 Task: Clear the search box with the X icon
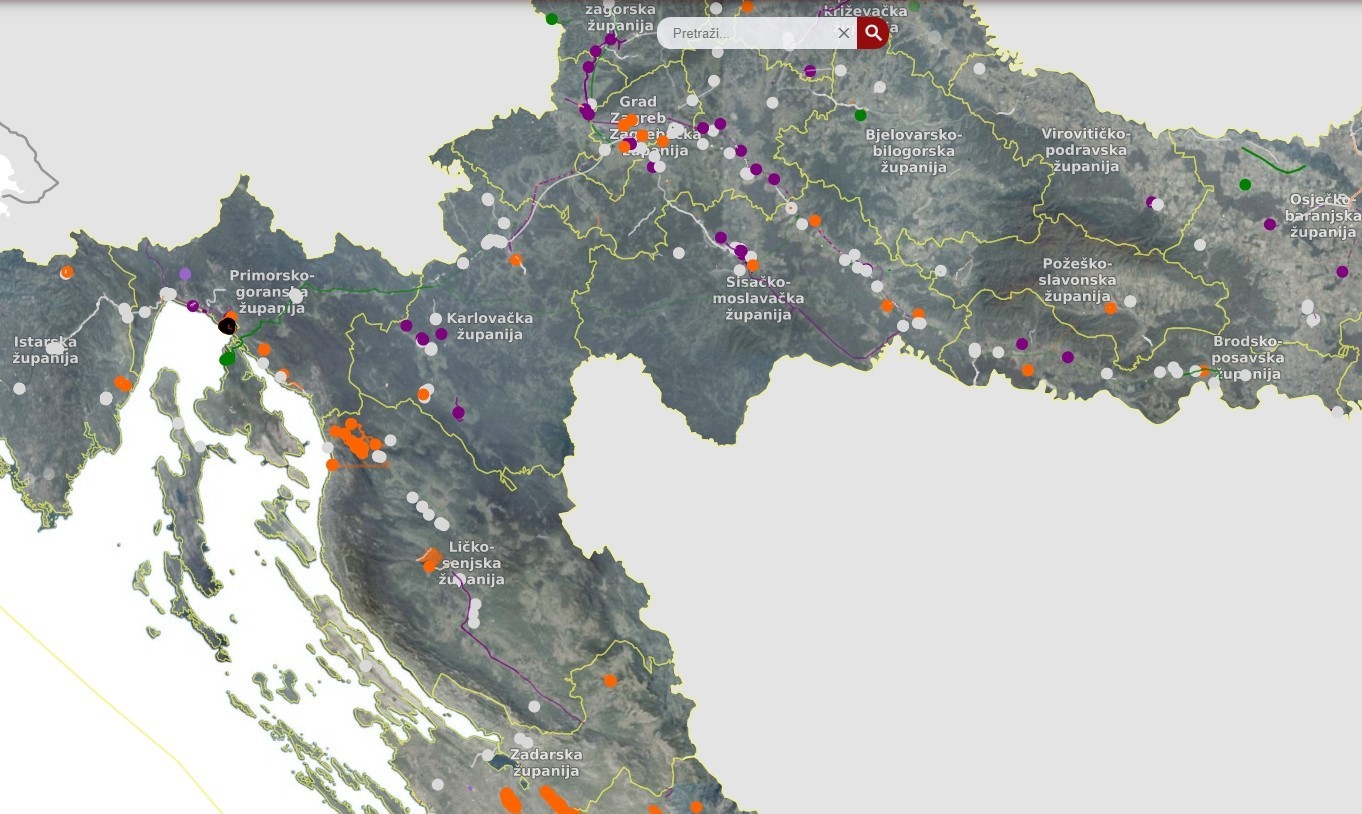[x=844, y=33]
